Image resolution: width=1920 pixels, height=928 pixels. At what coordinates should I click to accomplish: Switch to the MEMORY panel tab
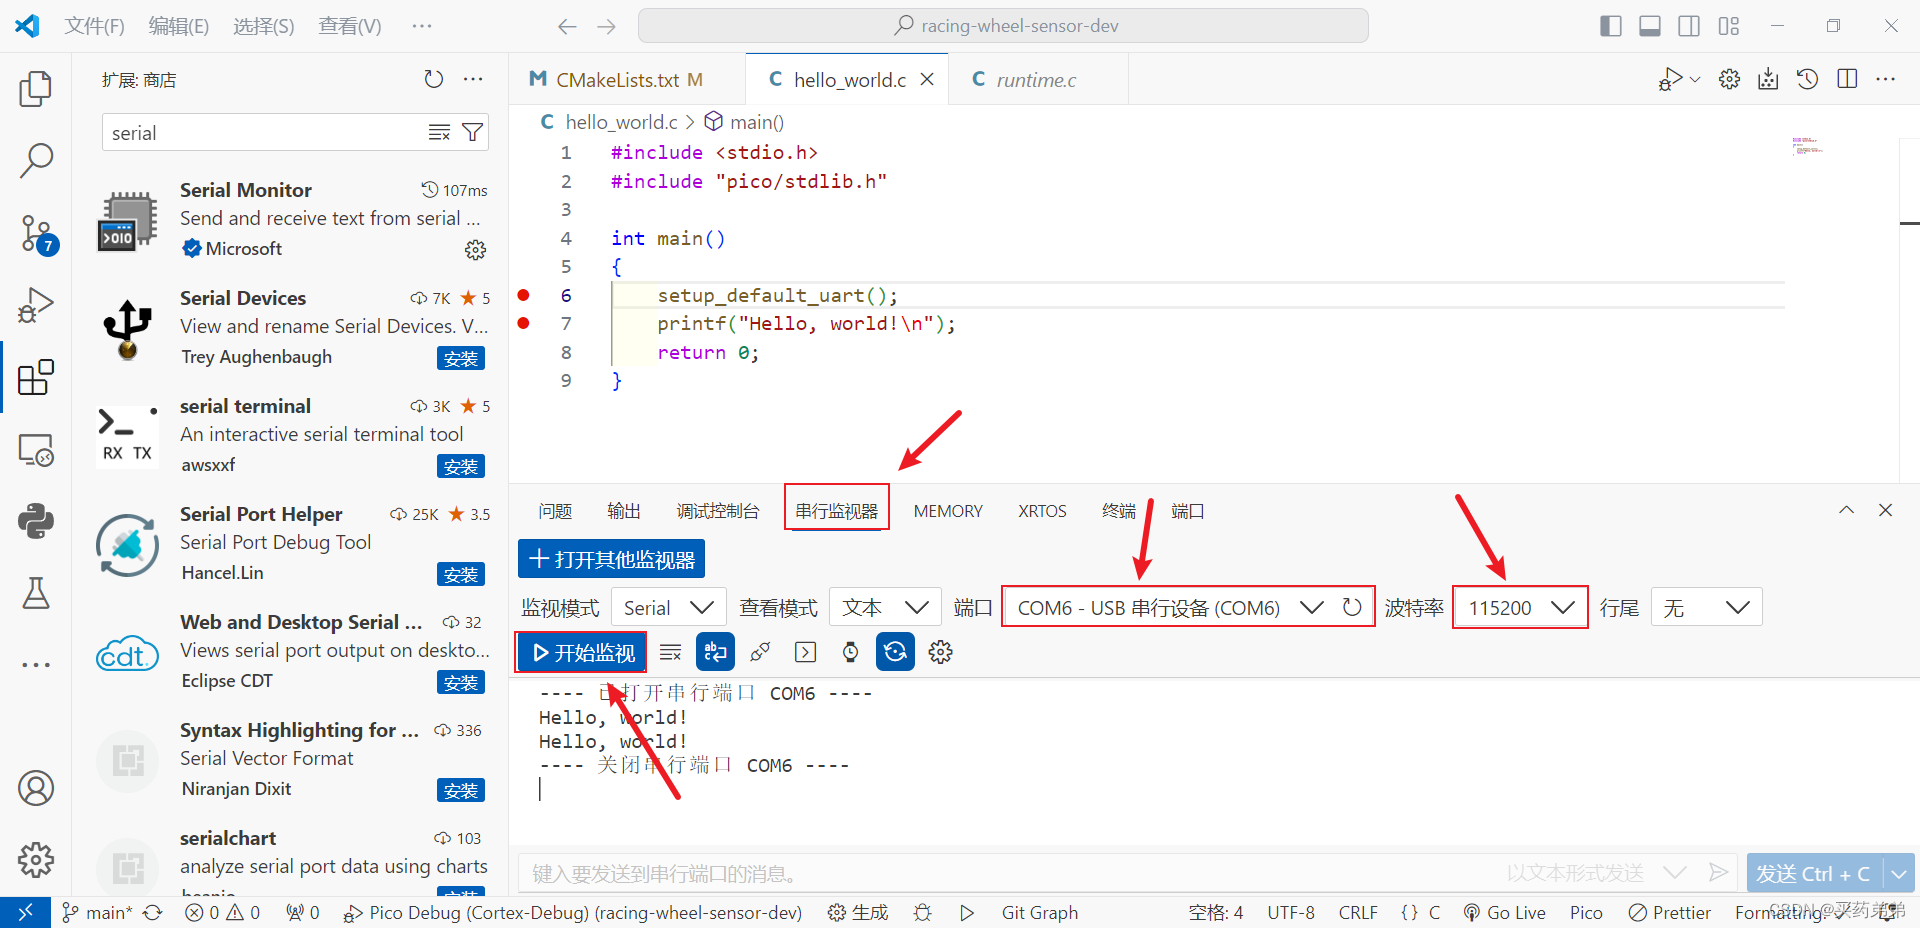pyautogui.click(x=947, y=510)
